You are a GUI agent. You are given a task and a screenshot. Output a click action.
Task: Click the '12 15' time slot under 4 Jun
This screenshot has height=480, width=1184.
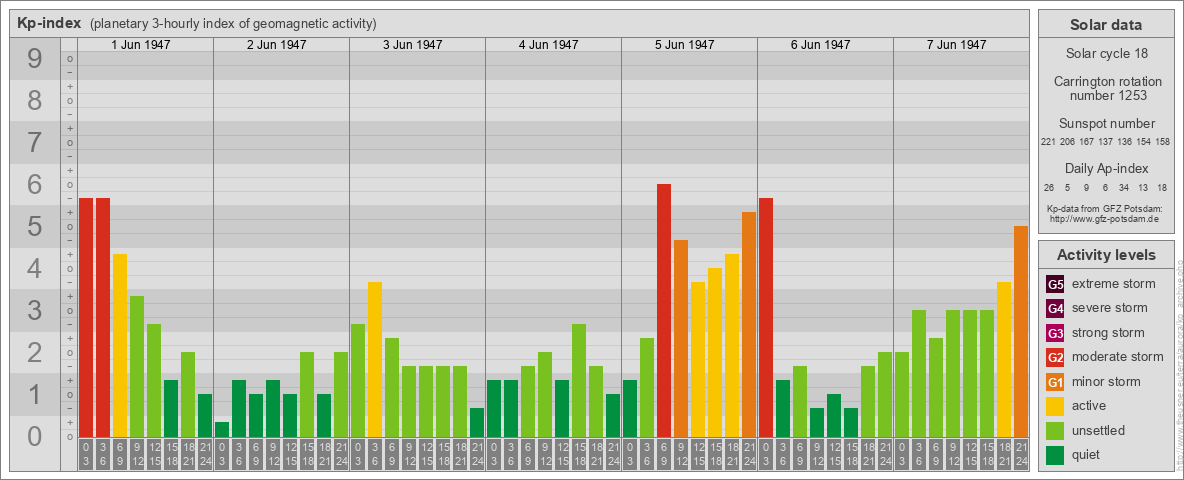point(562,454)
